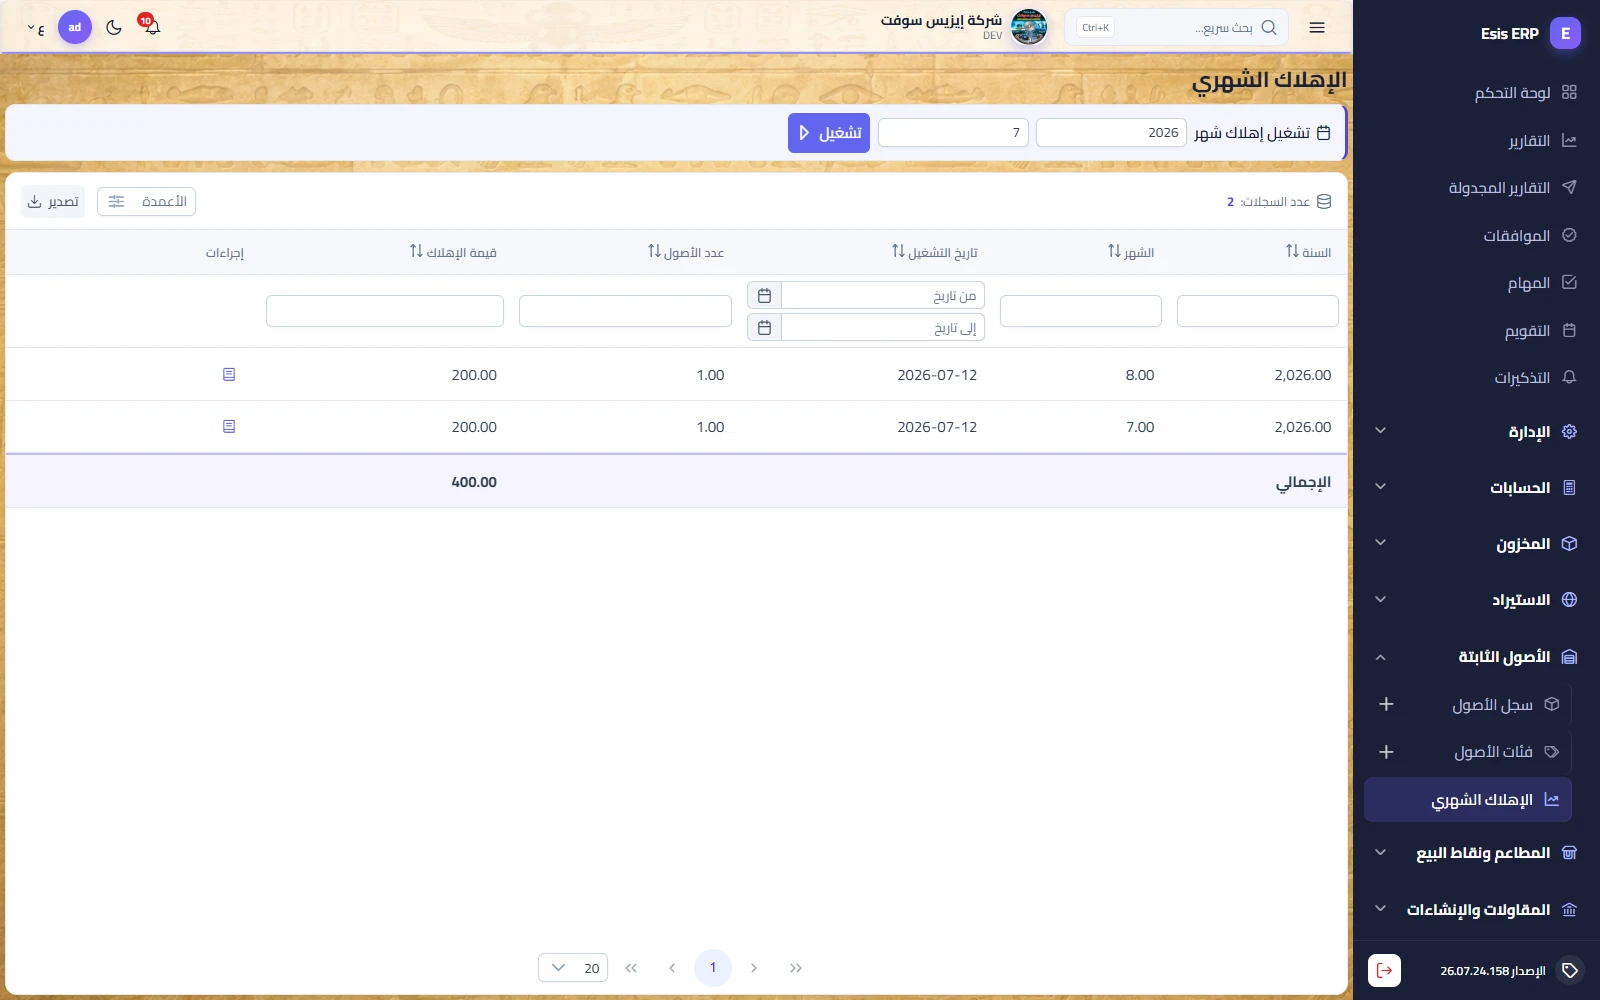Viewport: 1600px width, 1000px height.
Task: Click the month input showing 7
Action: click(x=953, y=133)
